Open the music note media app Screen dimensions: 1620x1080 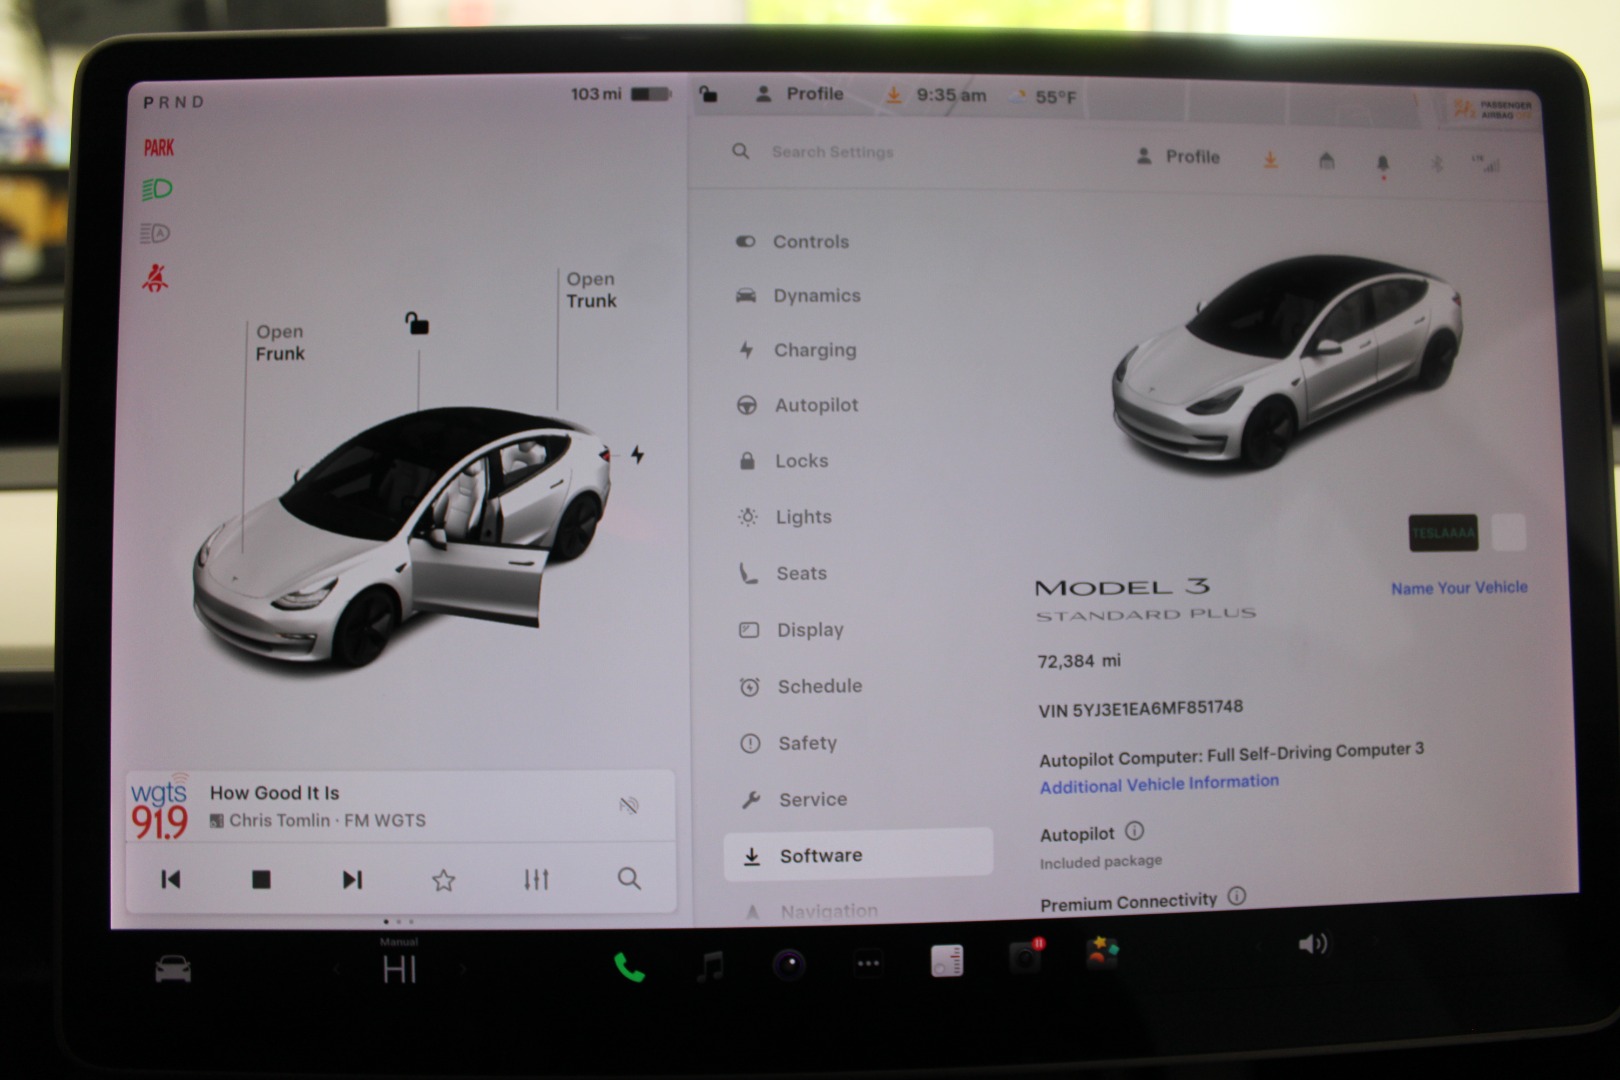[x=709, y=966]
